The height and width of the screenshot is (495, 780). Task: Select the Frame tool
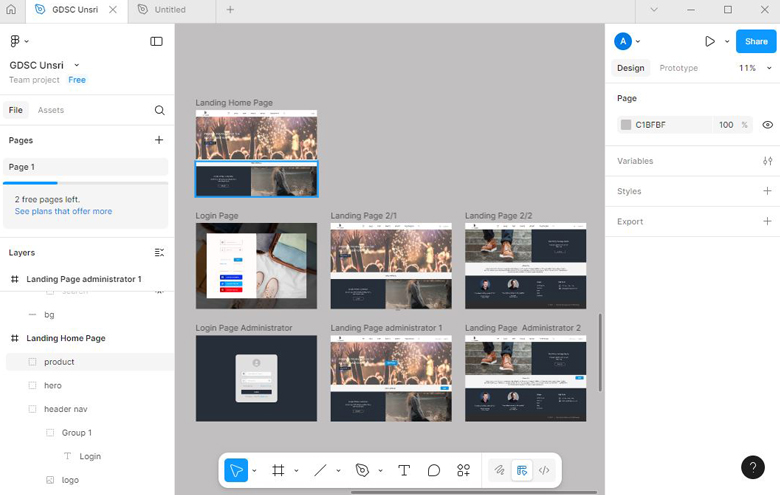coord(278,470)
